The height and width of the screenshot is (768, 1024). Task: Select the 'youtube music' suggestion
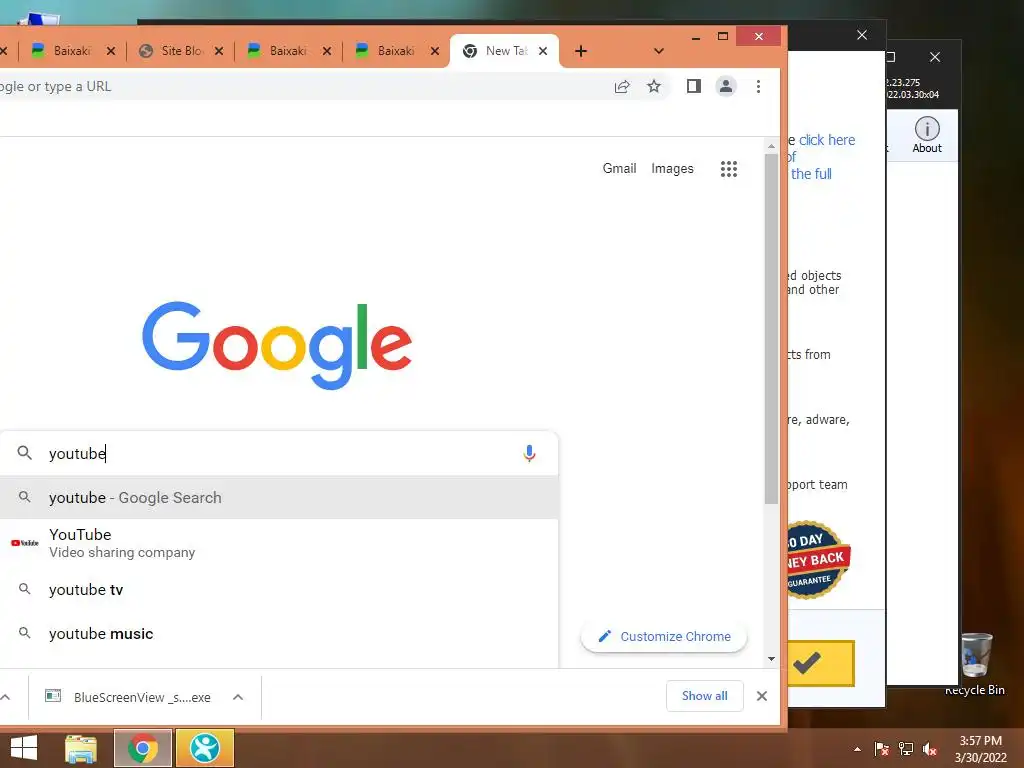click(279, 634)
